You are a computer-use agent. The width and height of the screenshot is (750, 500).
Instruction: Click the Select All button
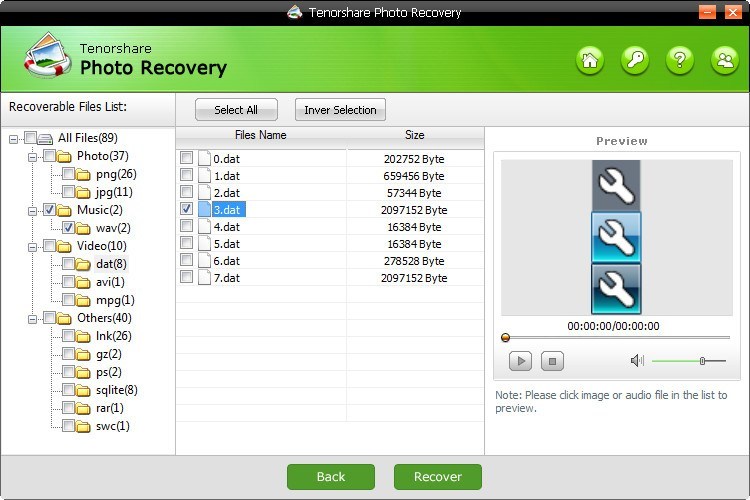(x=236, y=110)
